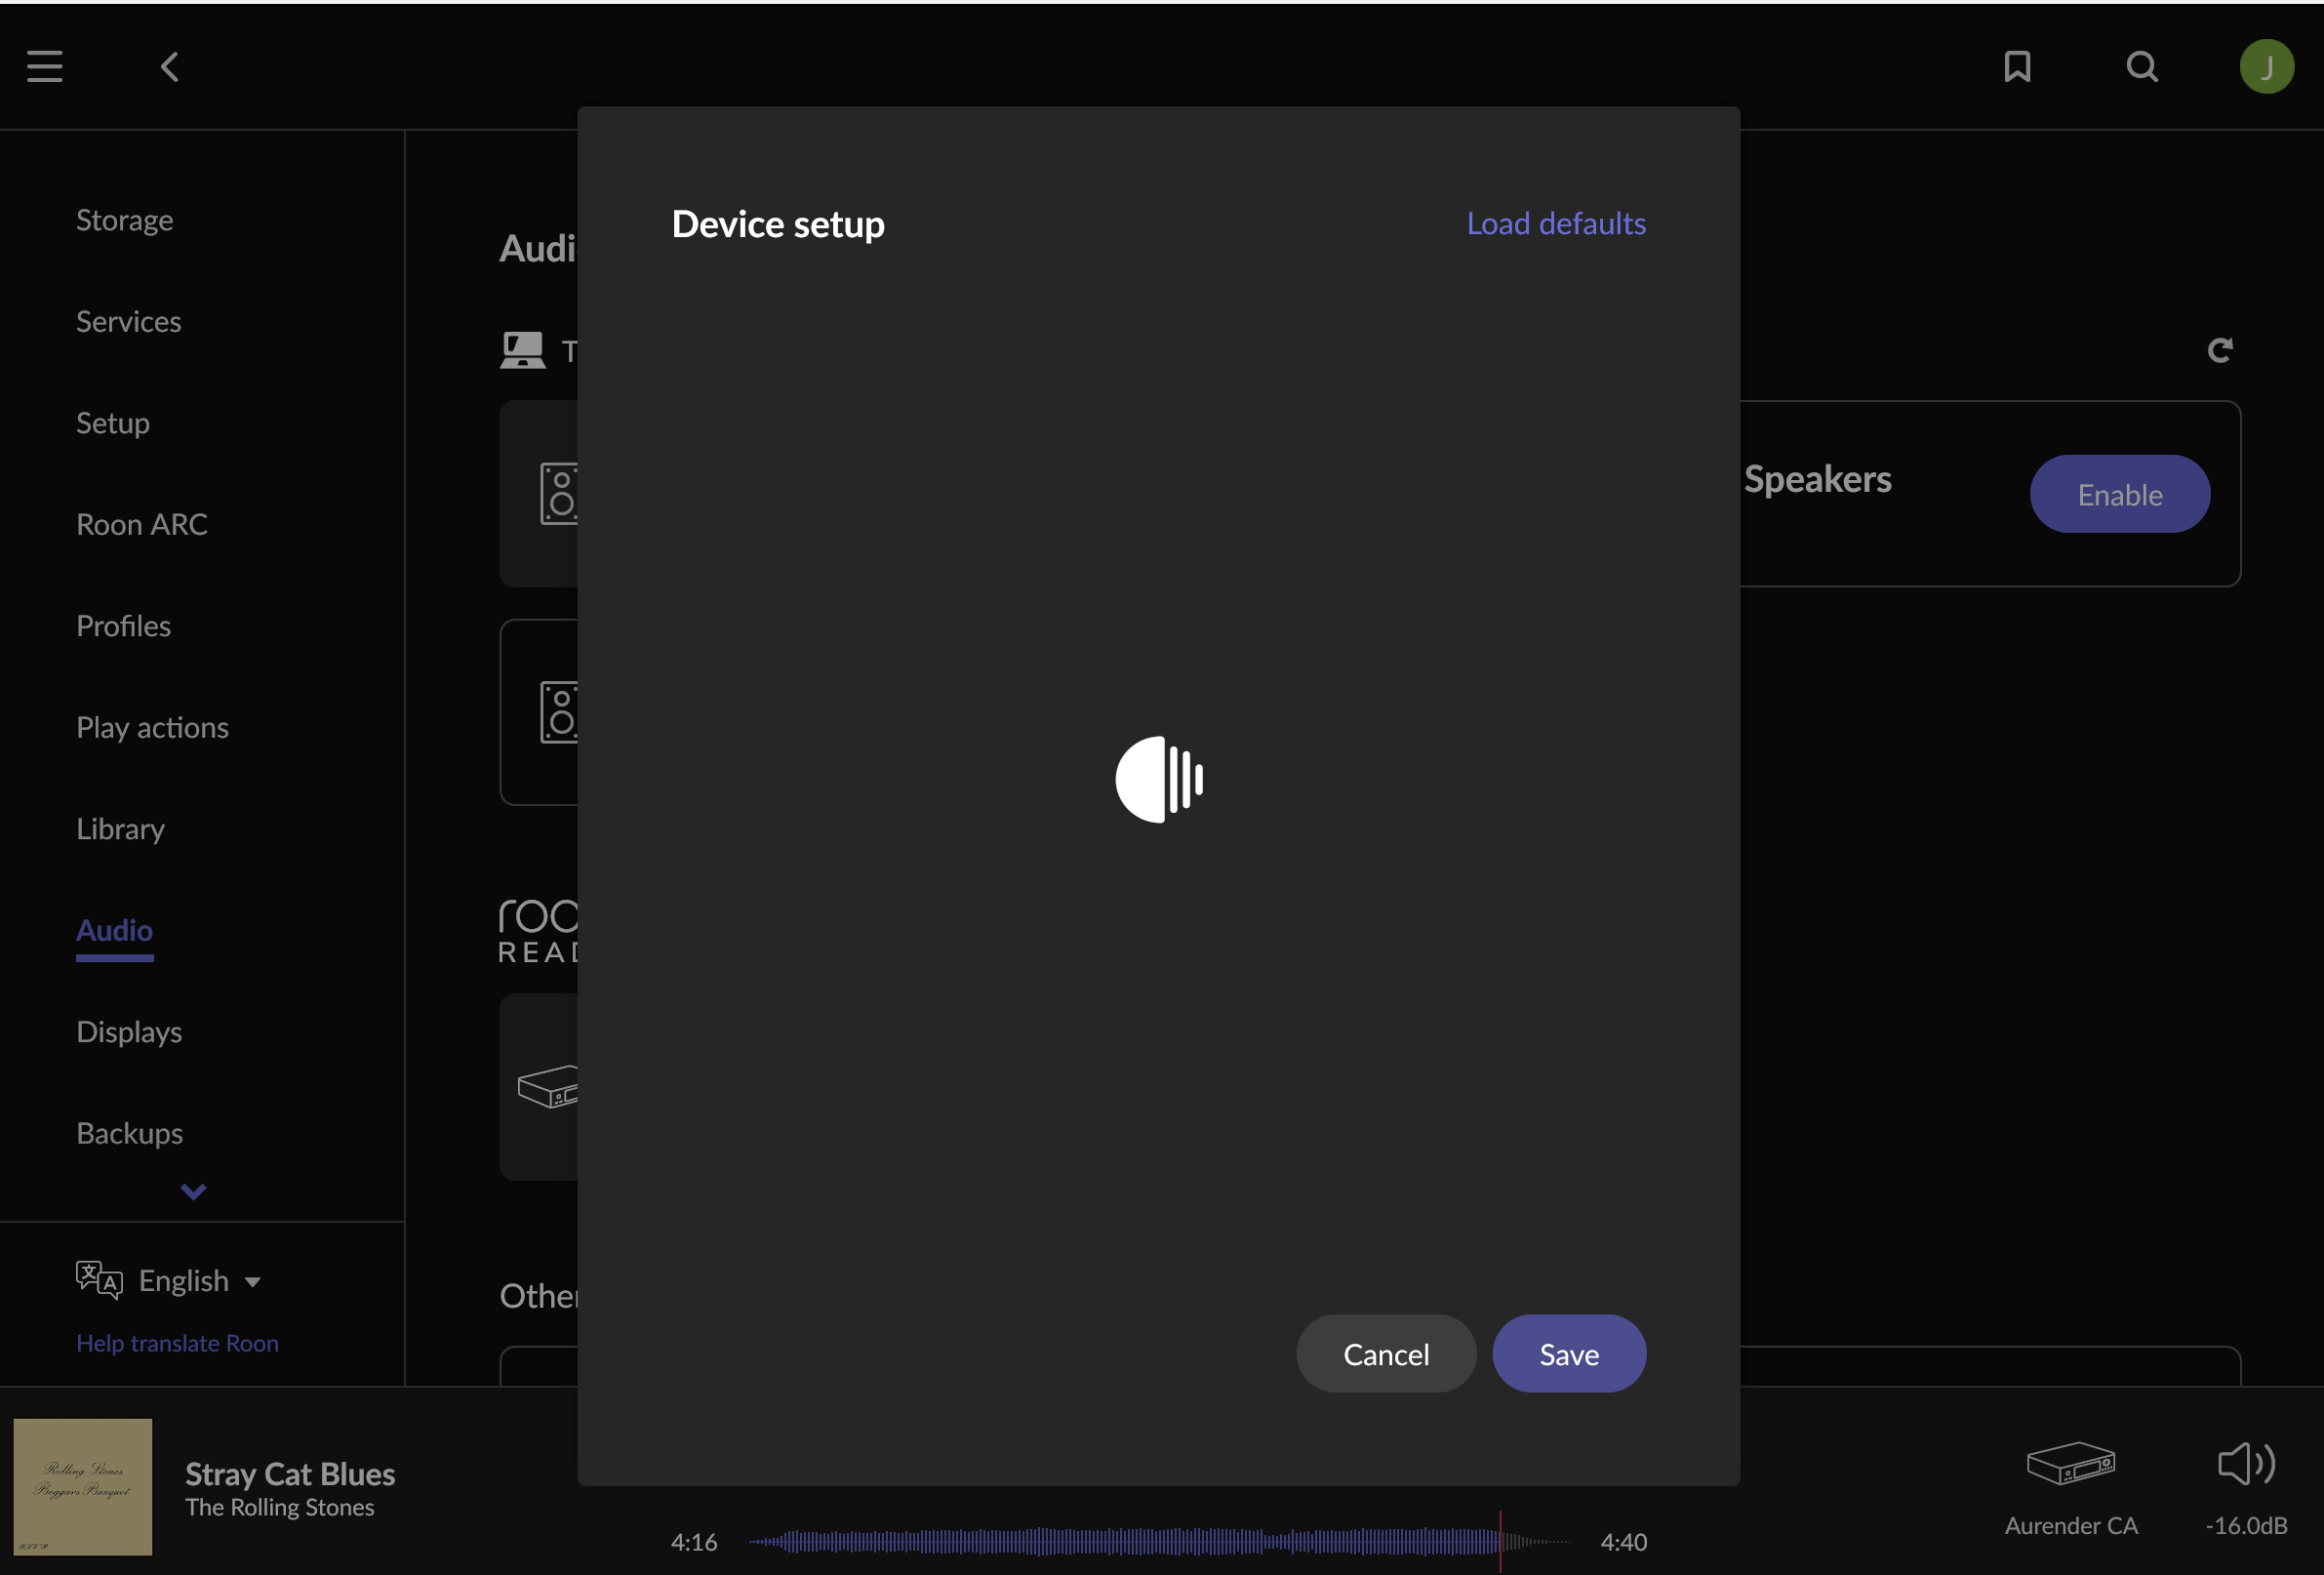This screenshot has height=1575, width=2324.
Task: Open Play actions settings tab
Action: pos(153,727)
